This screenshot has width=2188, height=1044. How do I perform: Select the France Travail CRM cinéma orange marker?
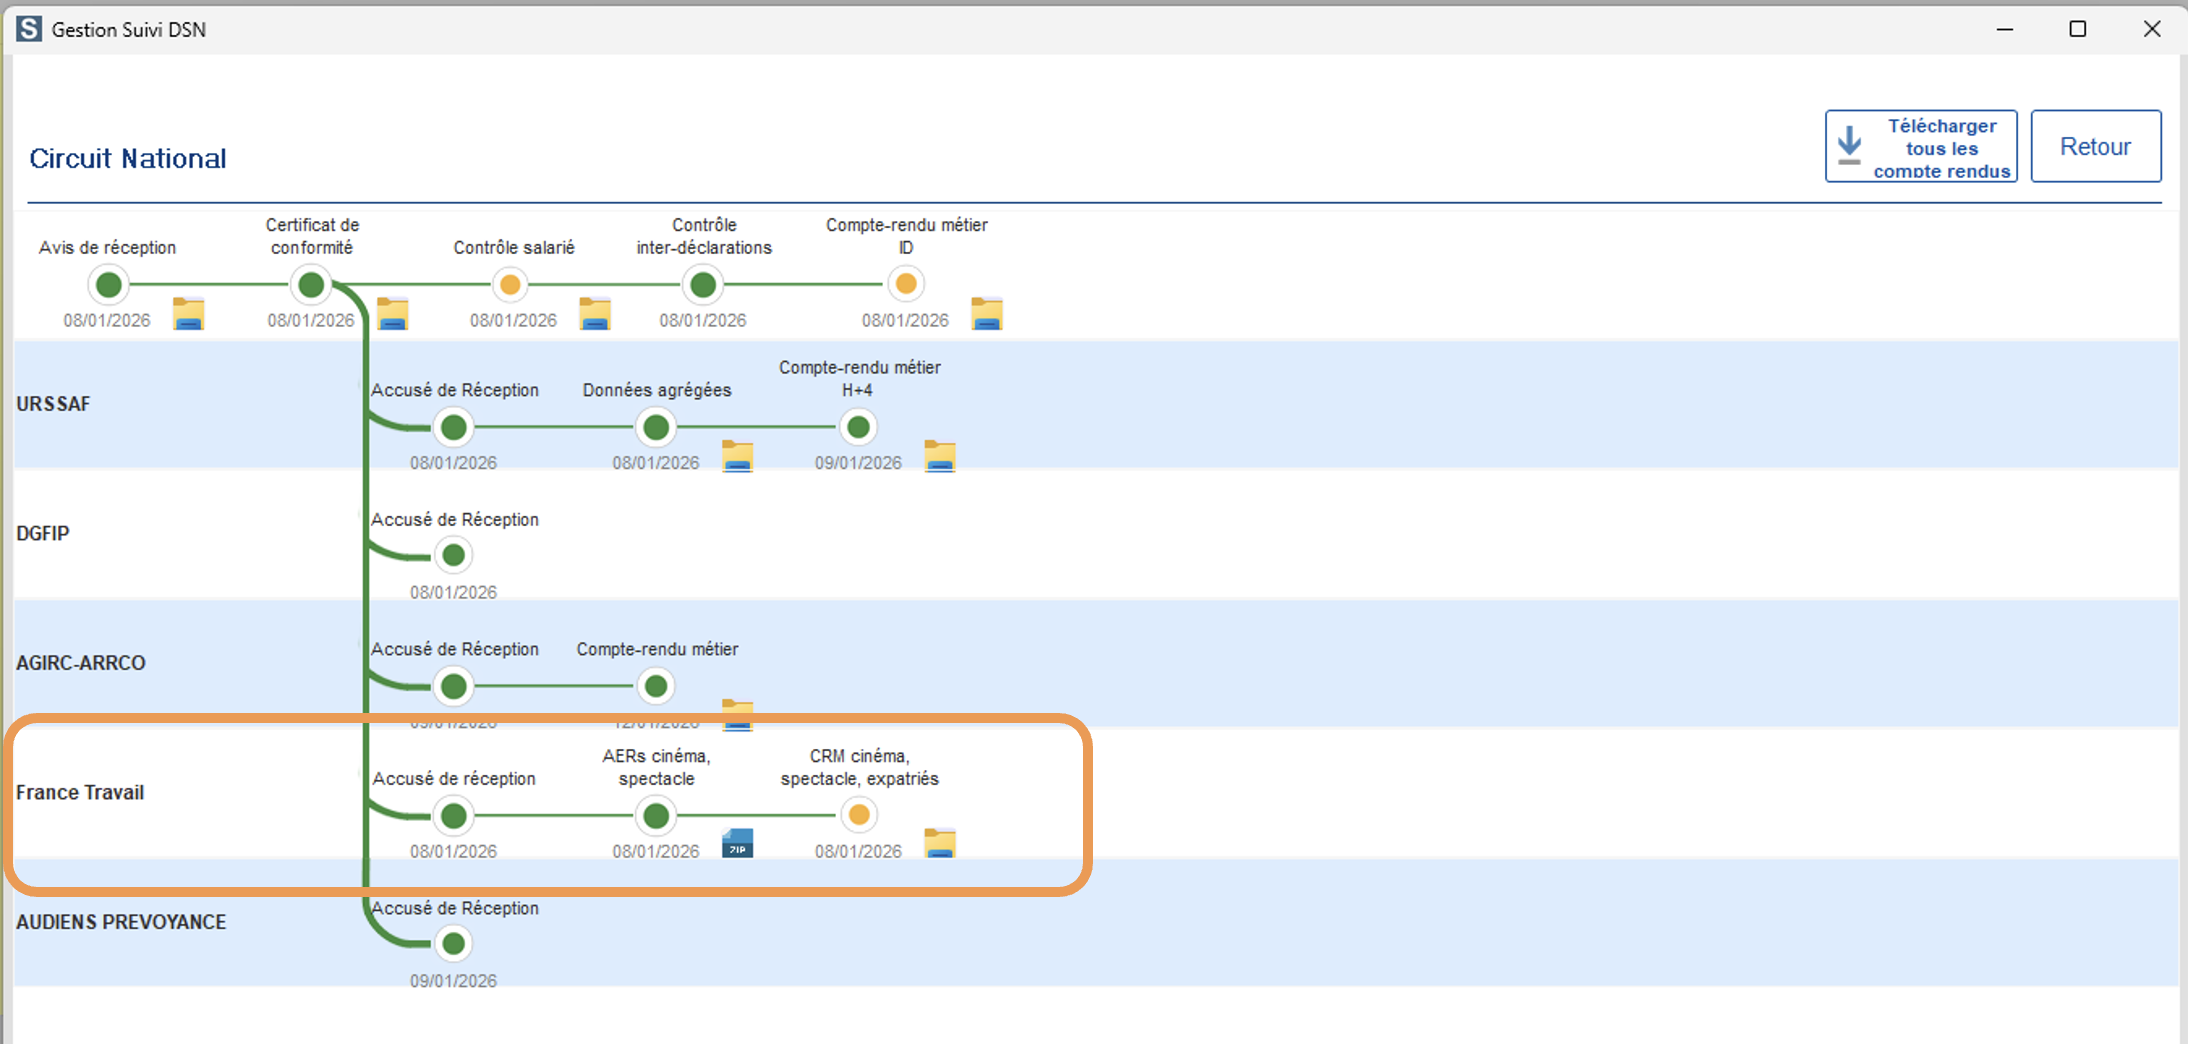(x=858, y=815)
